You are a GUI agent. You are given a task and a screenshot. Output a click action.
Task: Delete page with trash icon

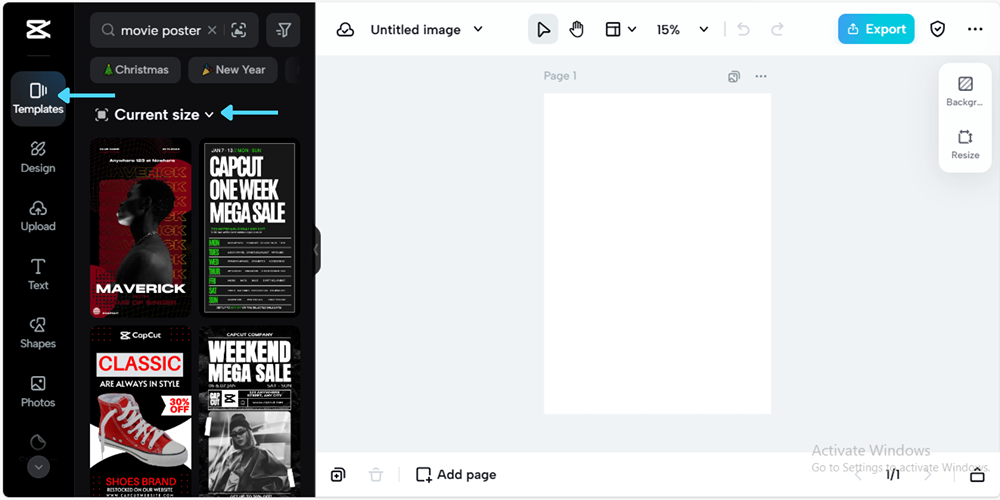(x=376, y=474)
